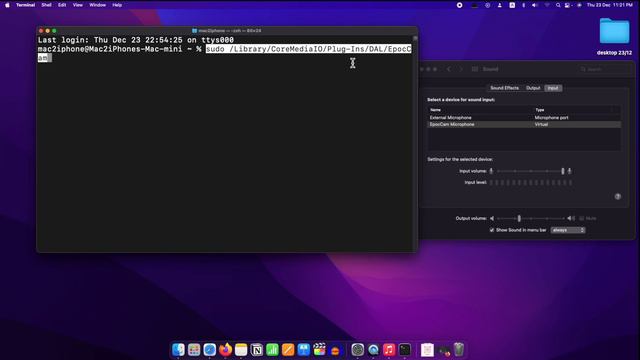Click the Wi-Fi icon in menu bar
This screenshot has width=640, height=360.
tap(547, 5)
